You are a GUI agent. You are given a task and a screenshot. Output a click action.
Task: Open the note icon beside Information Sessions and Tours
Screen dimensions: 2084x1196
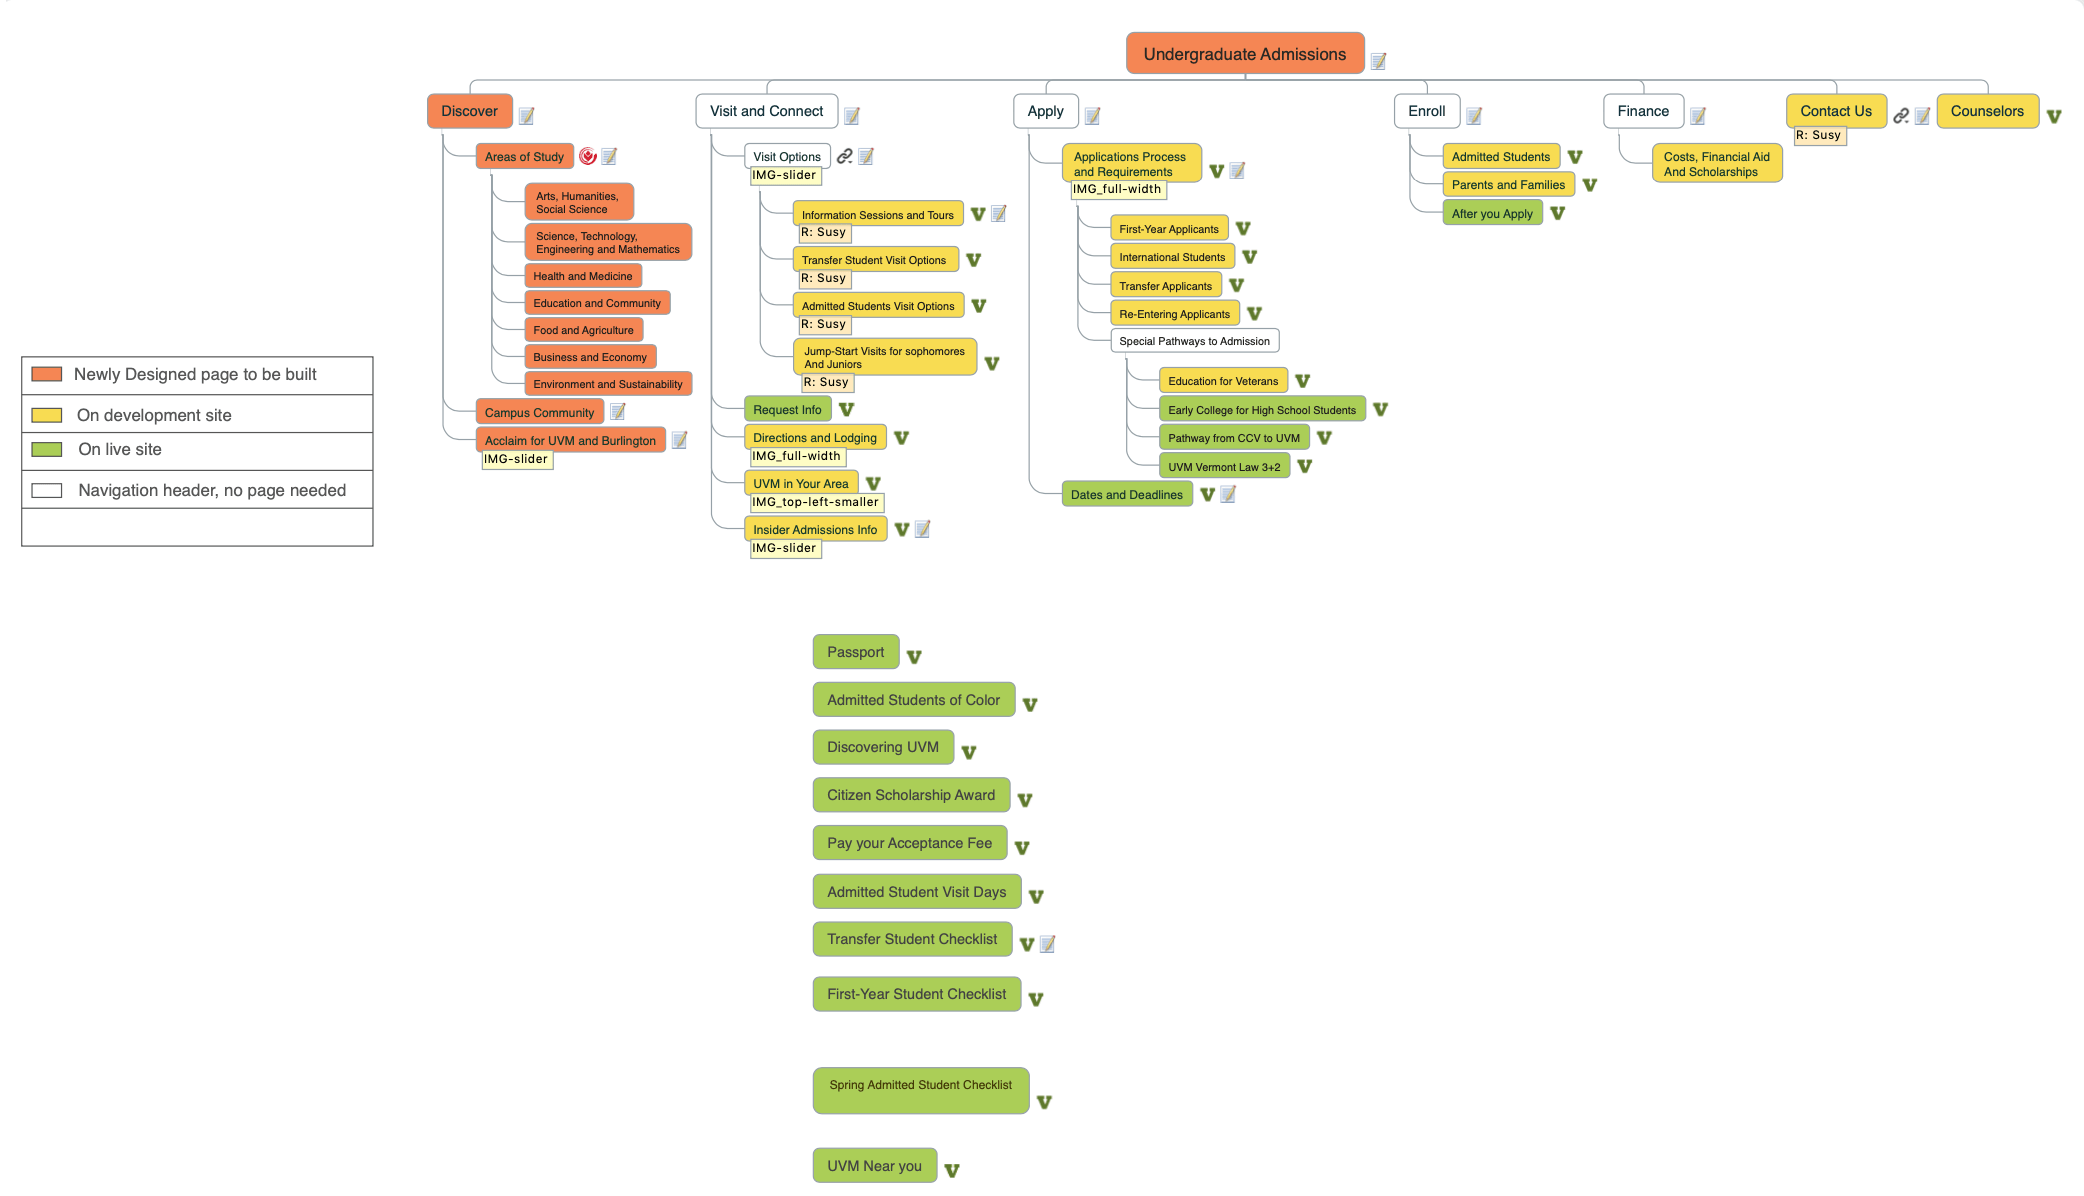click(x=998, y=214)
